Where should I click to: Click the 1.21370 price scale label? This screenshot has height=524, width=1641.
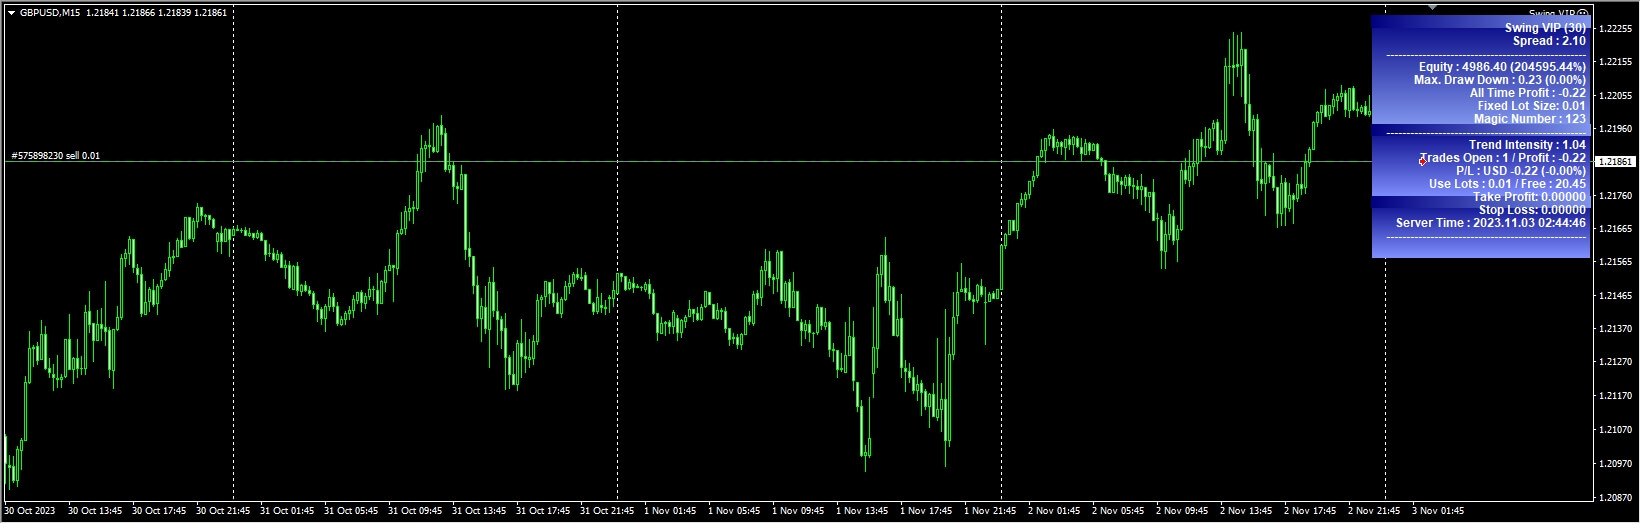tap(1615, 329)
